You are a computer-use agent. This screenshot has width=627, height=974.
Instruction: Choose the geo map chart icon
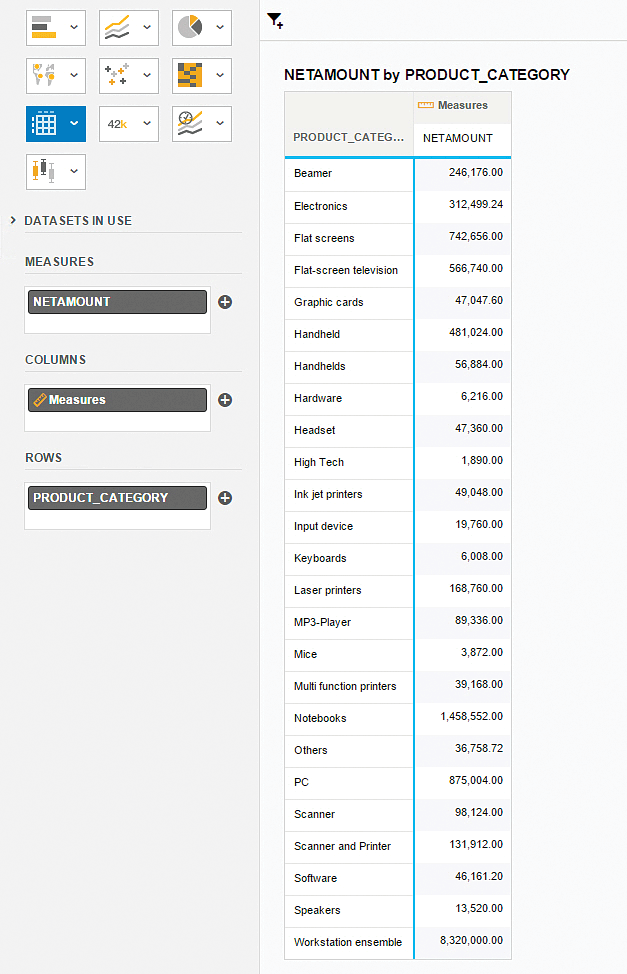44,76
